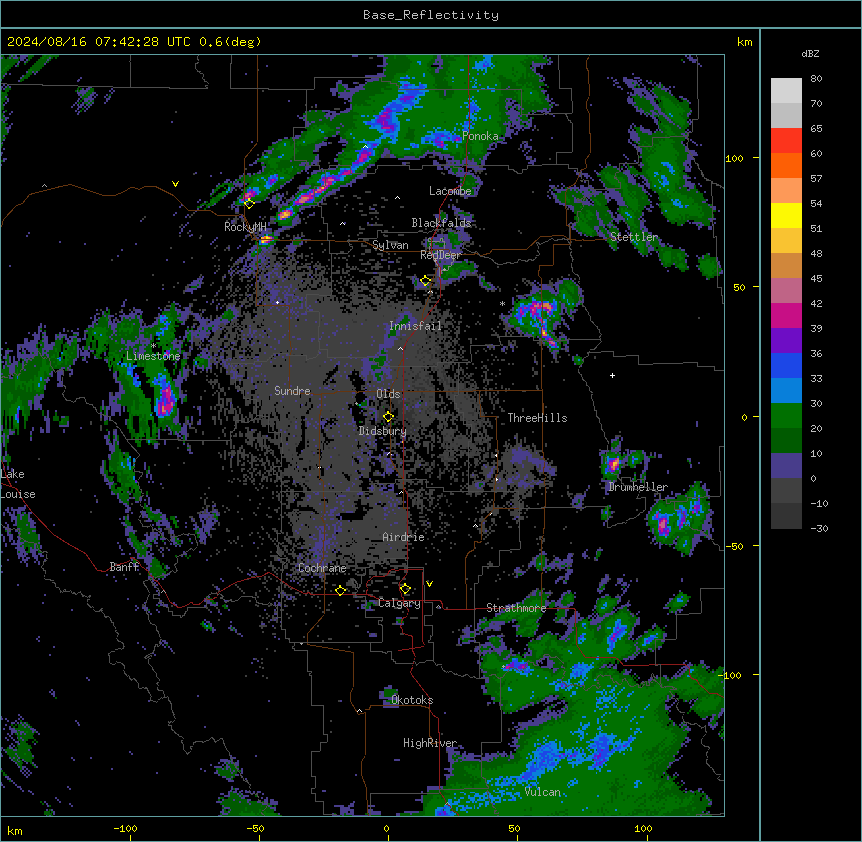862x842 pixels.
Task: Click the Sundre city label
Action: click(x=292, y=391)
